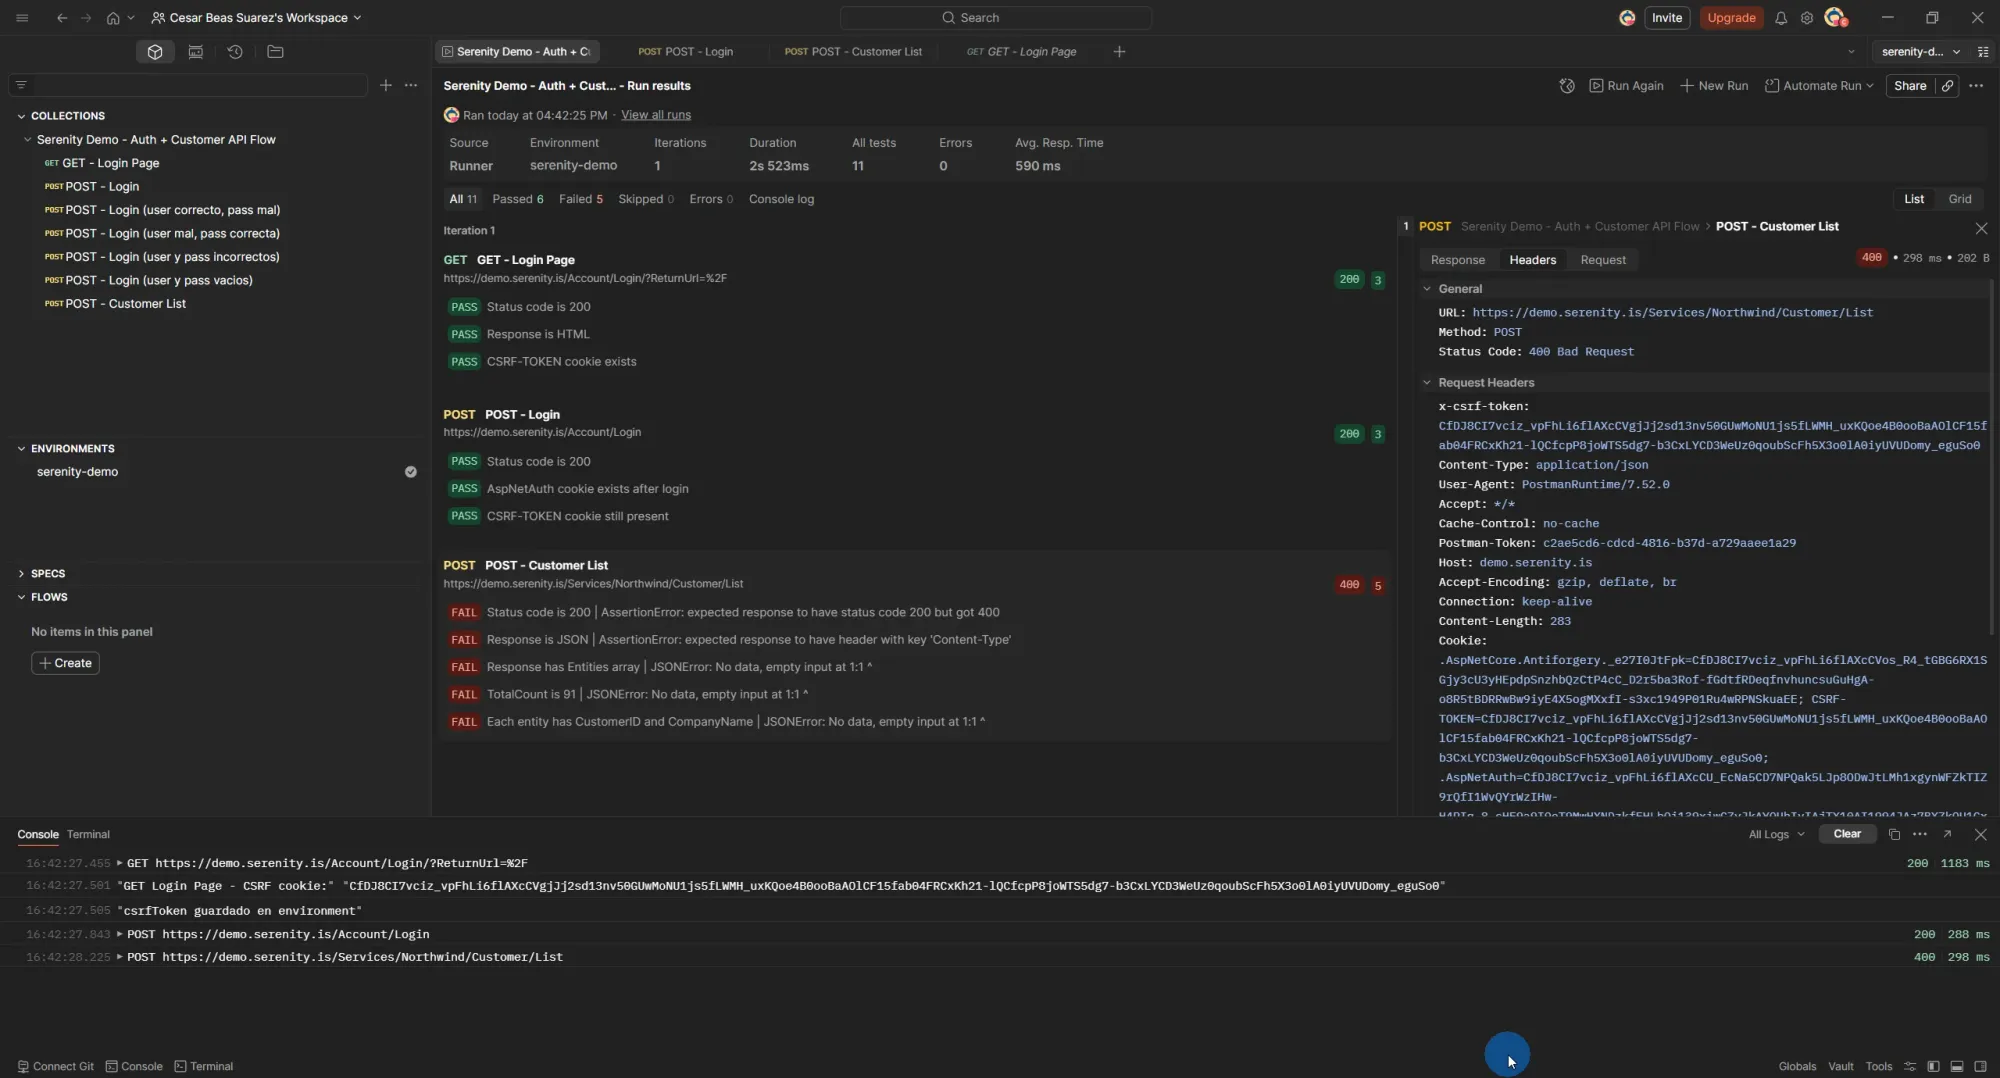Select the Collections icon in the sidebar
This screenshot has height=1078, width=2000.
pyautogui.click(x=154, y=51)
